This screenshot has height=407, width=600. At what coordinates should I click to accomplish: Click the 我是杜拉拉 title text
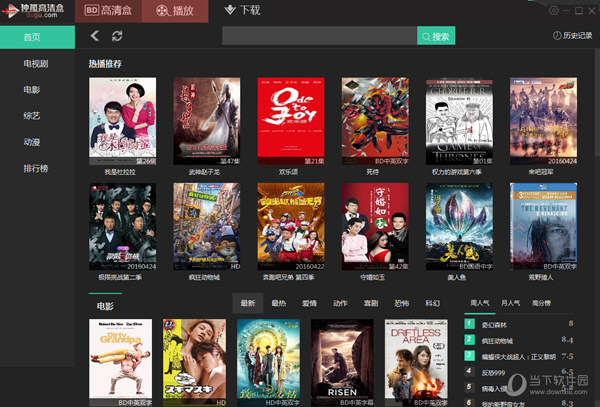(120, 172)
